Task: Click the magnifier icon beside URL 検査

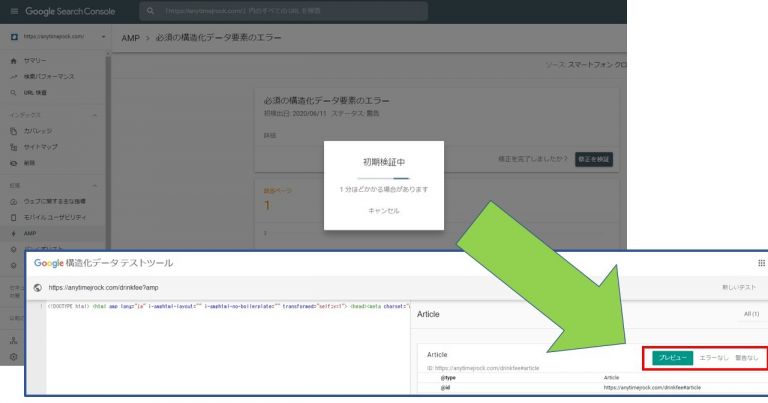Action: [x=14, y=93]
